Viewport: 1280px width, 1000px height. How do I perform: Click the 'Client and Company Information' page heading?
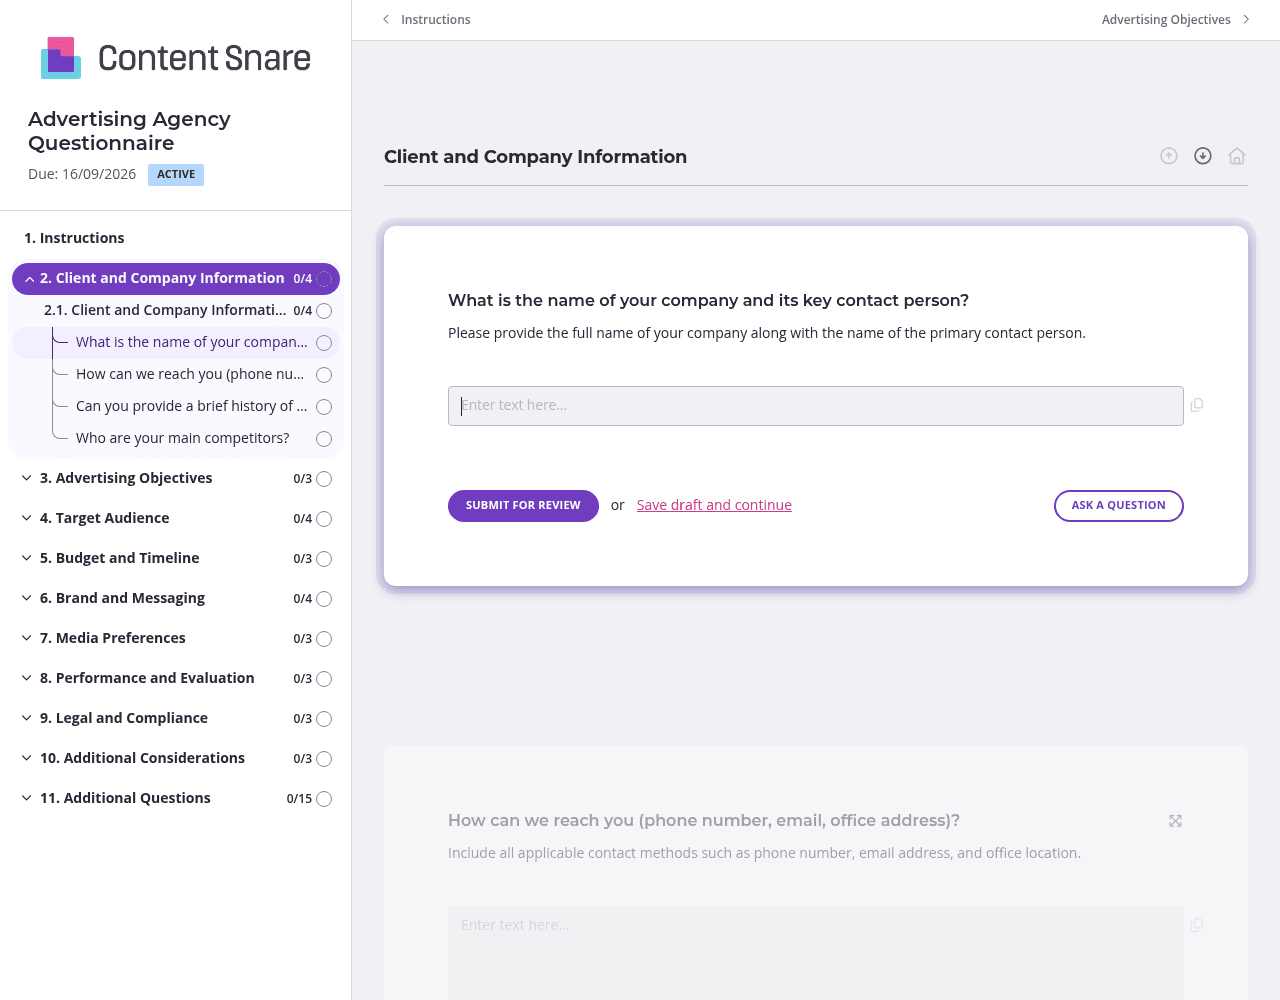(x=535, y=157)
